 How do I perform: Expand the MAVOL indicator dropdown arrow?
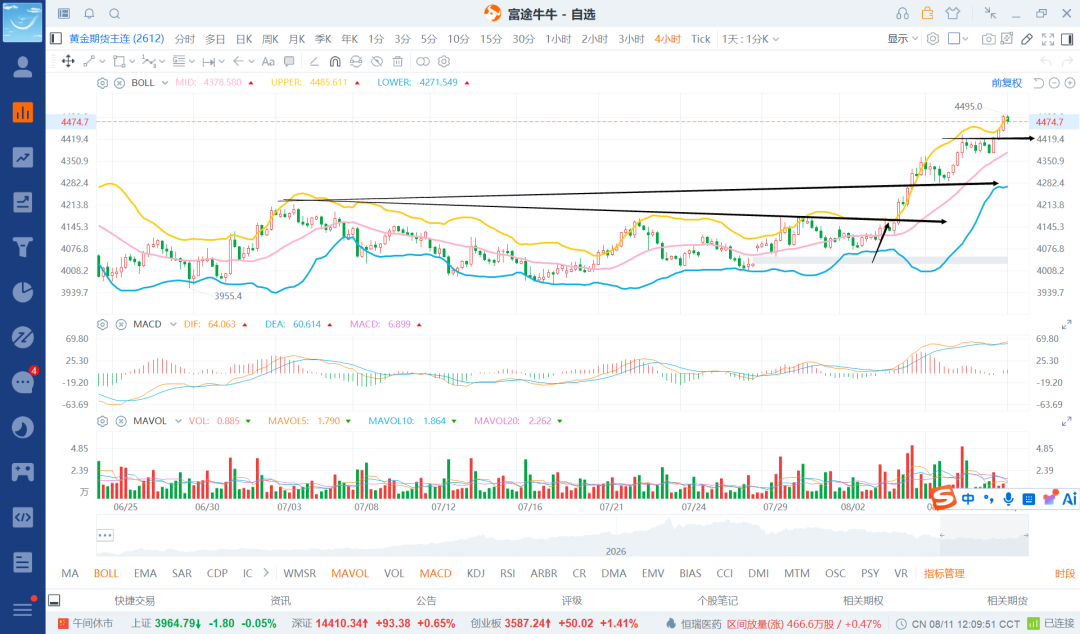(178, 421)
